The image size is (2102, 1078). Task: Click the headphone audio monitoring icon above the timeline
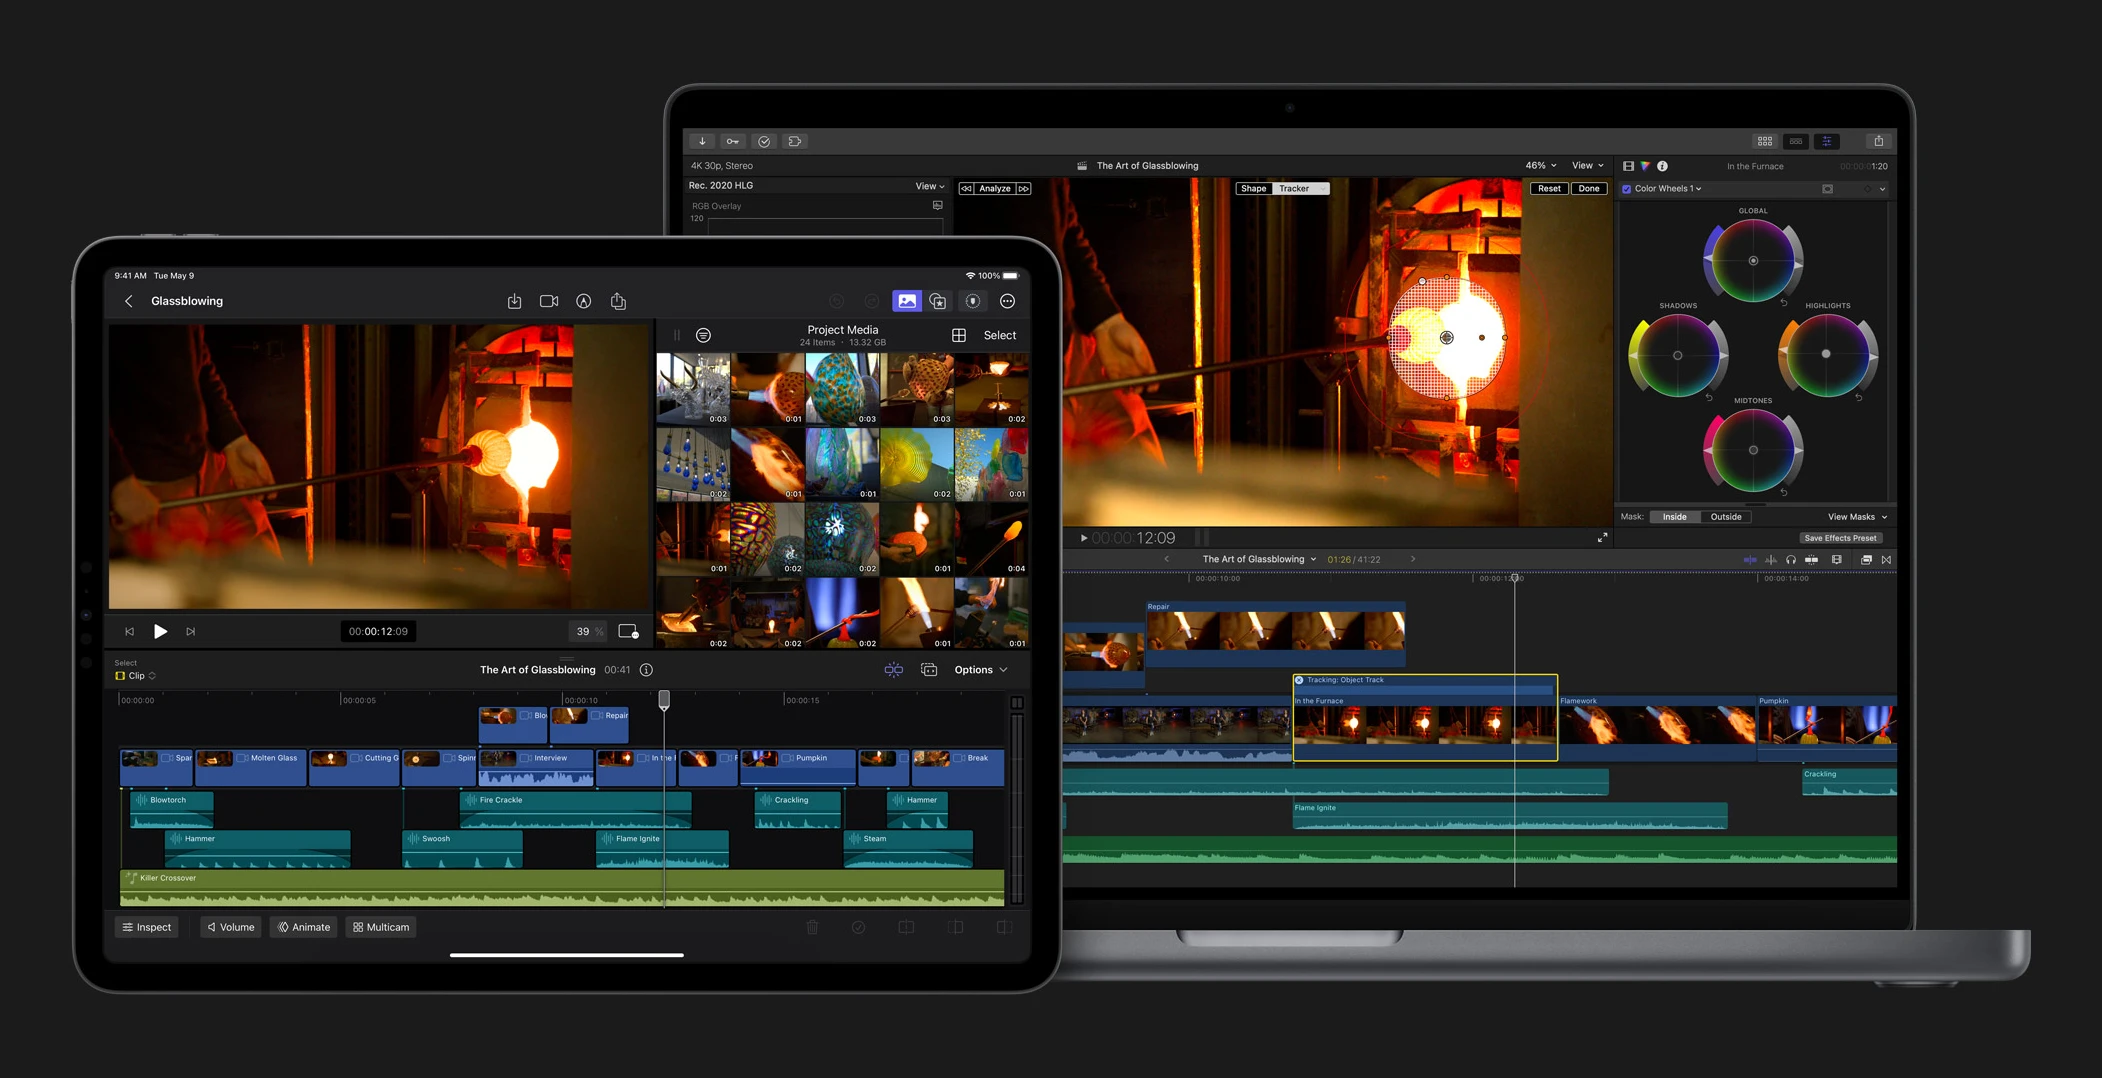coord(1791,560)
